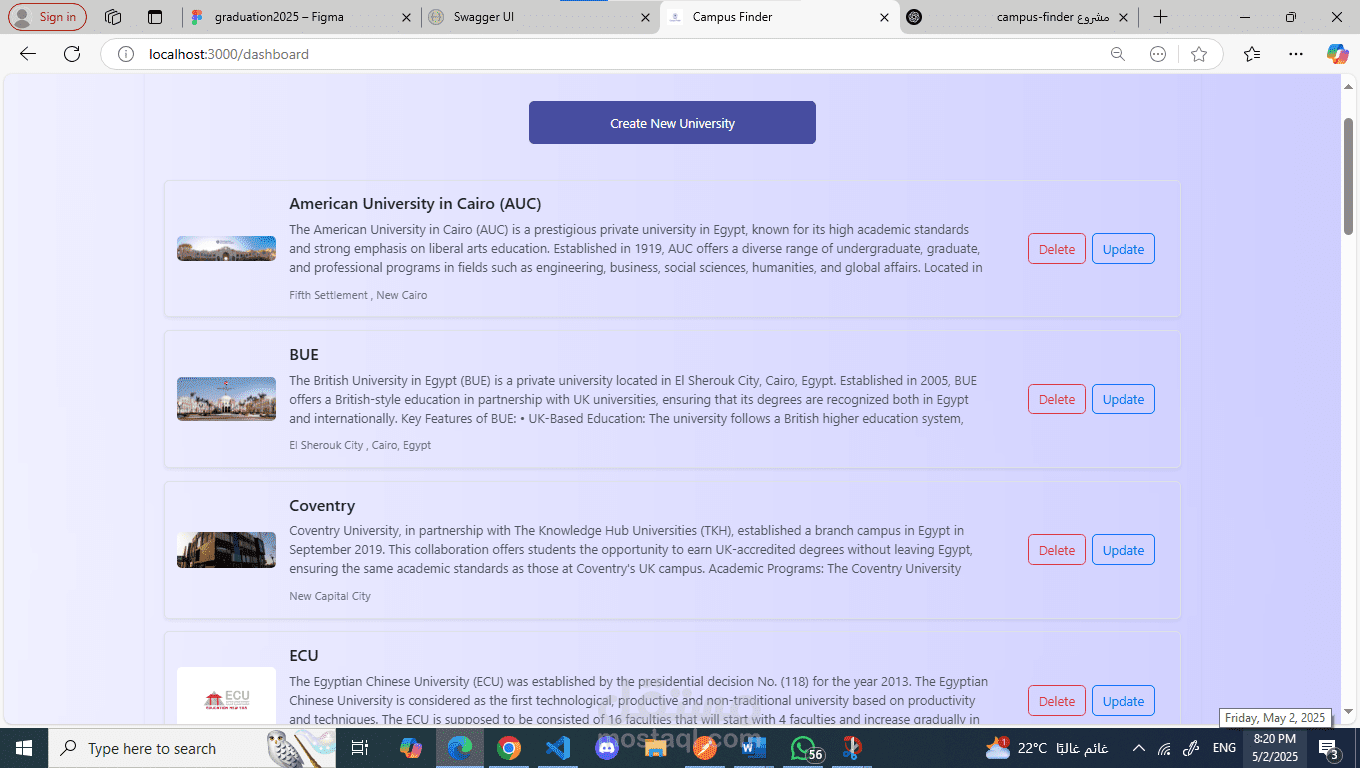Click the ECU logo thumbnail
1360x768 pixels.
point(226,697)
